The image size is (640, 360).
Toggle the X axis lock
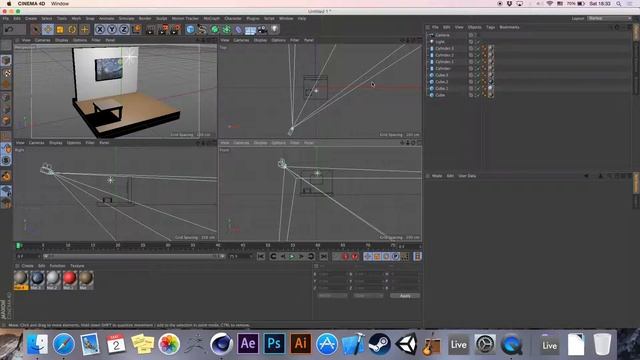[x=100, y=29]
